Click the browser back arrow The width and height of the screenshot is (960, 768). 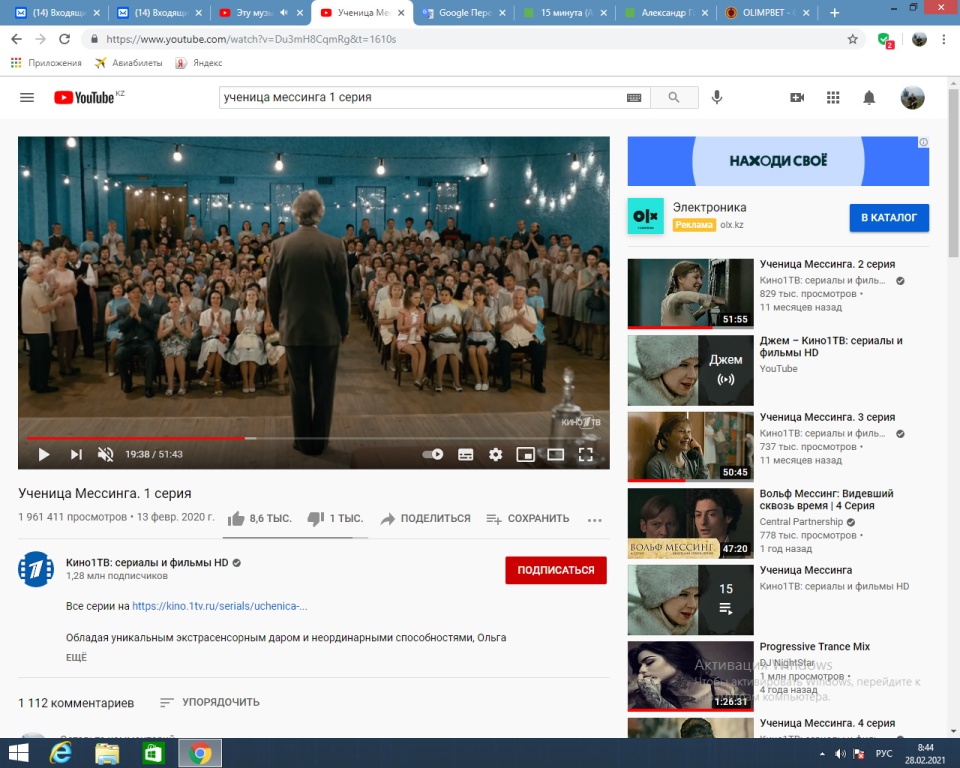(17, 39)
